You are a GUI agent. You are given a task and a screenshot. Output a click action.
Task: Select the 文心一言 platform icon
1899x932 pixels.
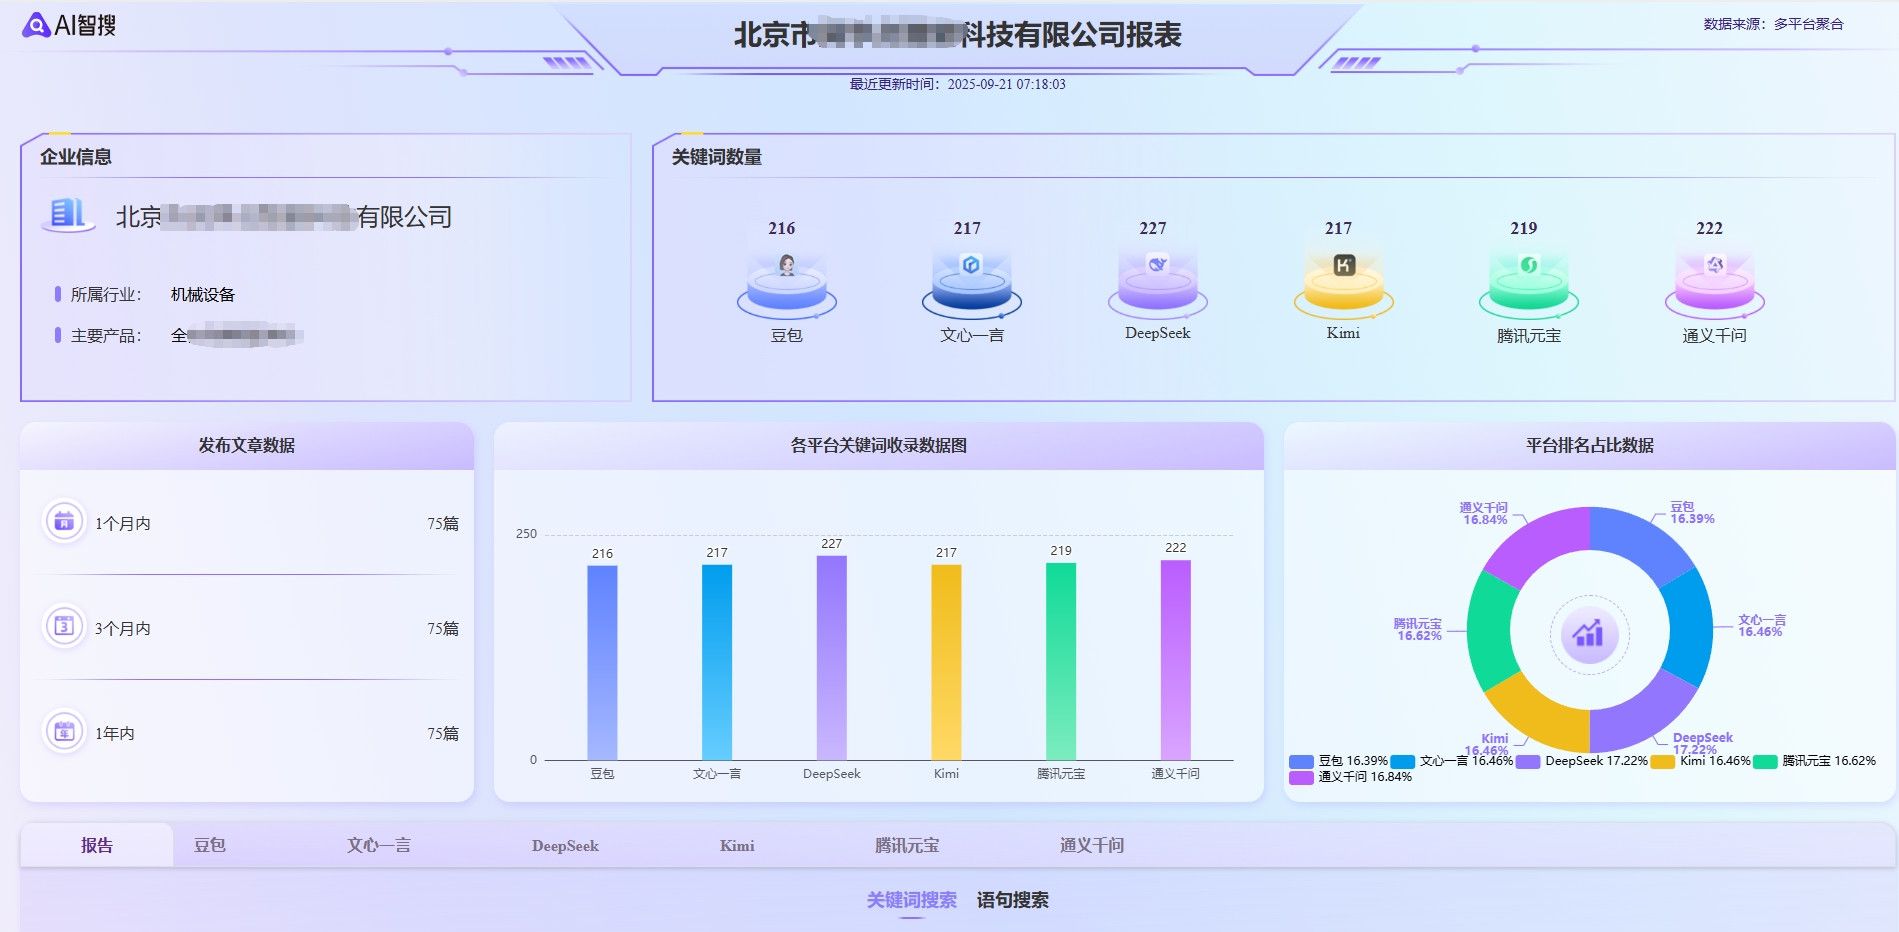pyautogui.click(x=970, y=280)
